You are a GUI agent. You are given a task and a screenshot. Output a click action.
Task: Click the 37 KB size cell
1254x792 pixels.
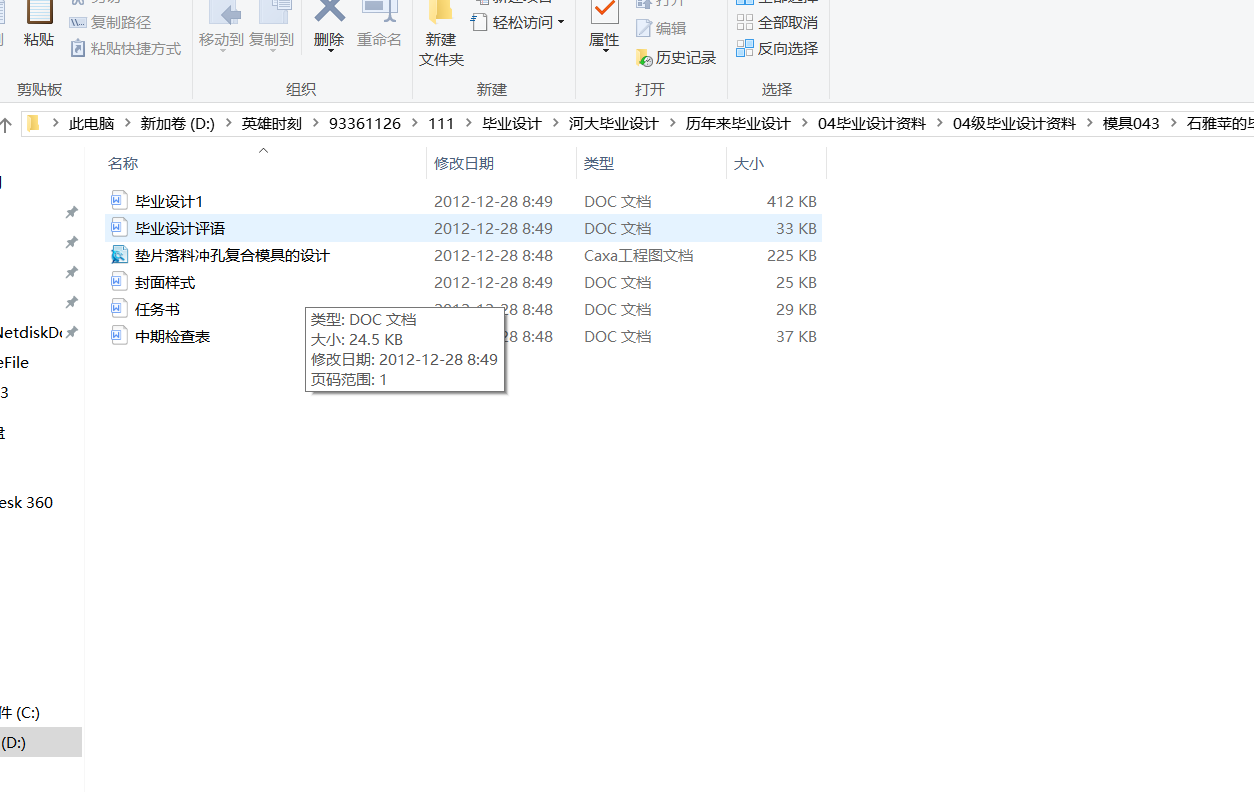tap(796, 336)
